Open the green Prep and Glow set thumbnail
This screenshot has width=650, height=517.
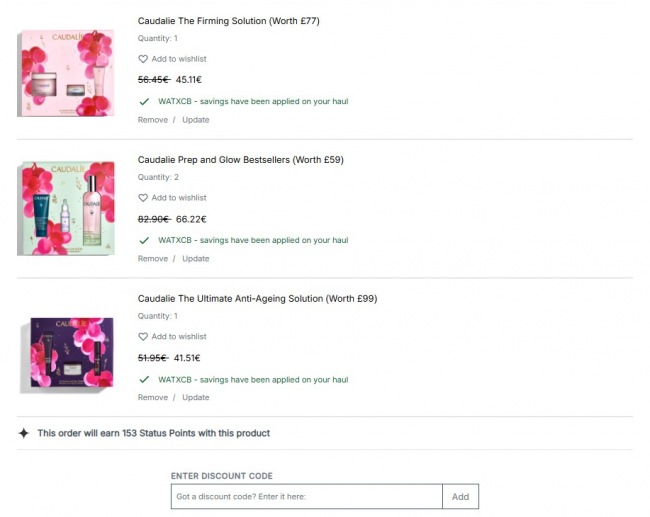66,209
